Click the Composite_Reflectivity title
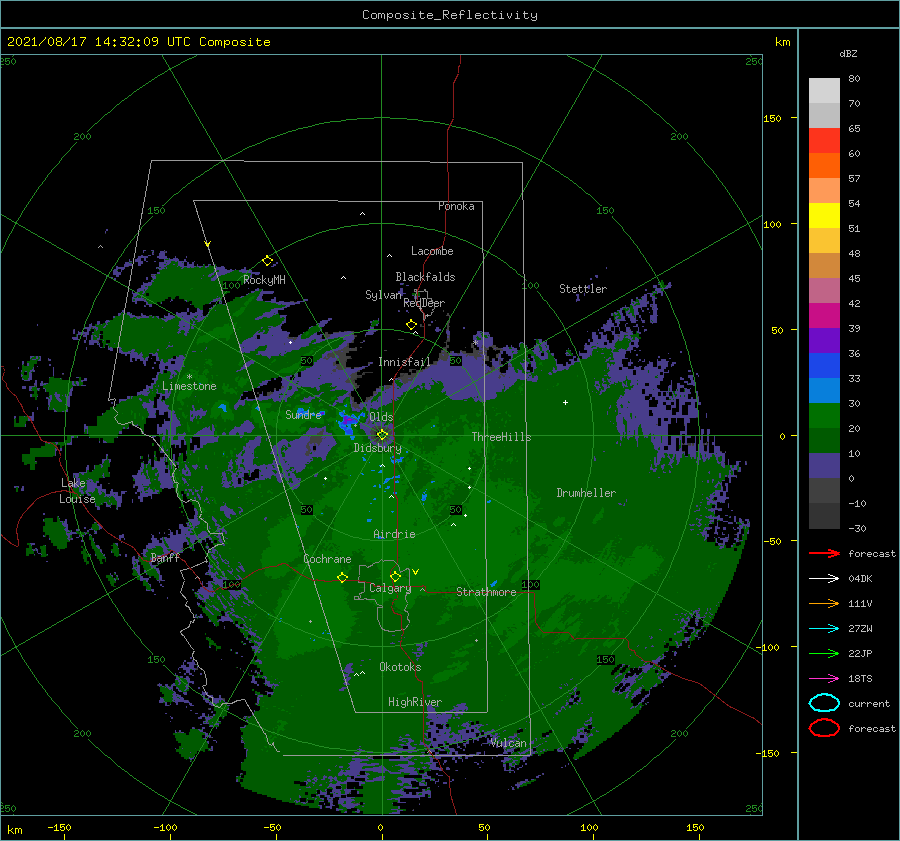This screenshot has width=900, height=841. [x=450, y=15]
